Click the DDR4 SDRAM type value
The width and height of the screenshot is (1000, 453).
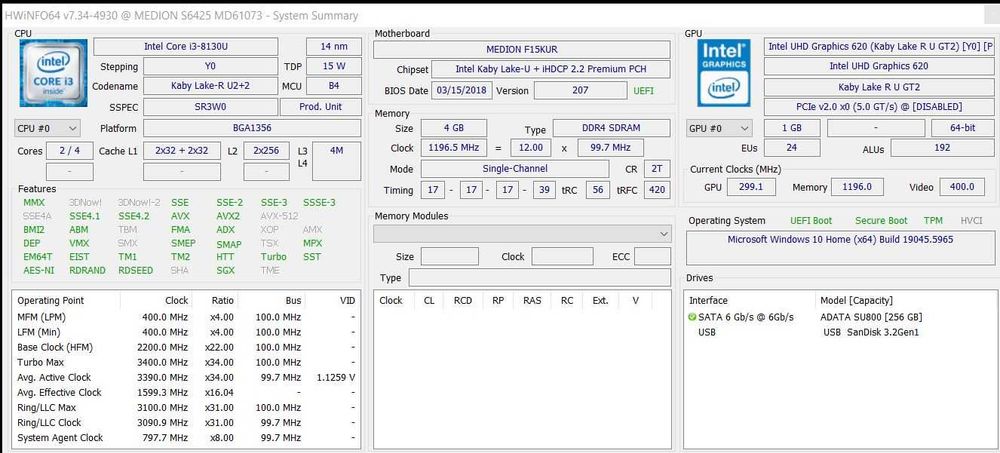coord(611,128)
